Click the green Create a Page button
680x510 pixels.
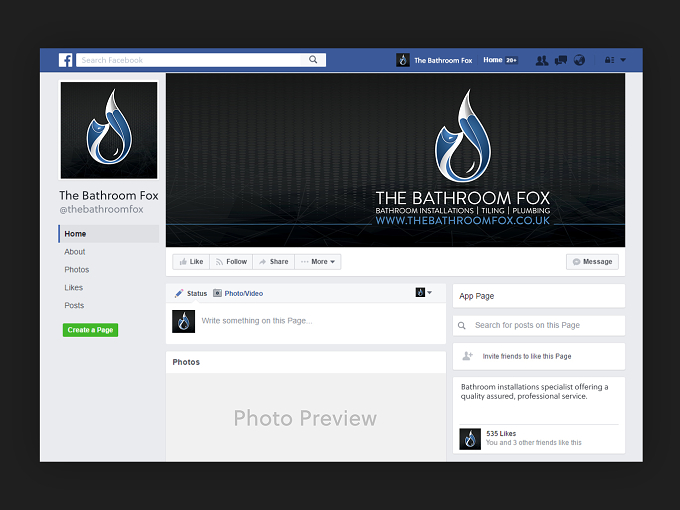click(90, 330)
